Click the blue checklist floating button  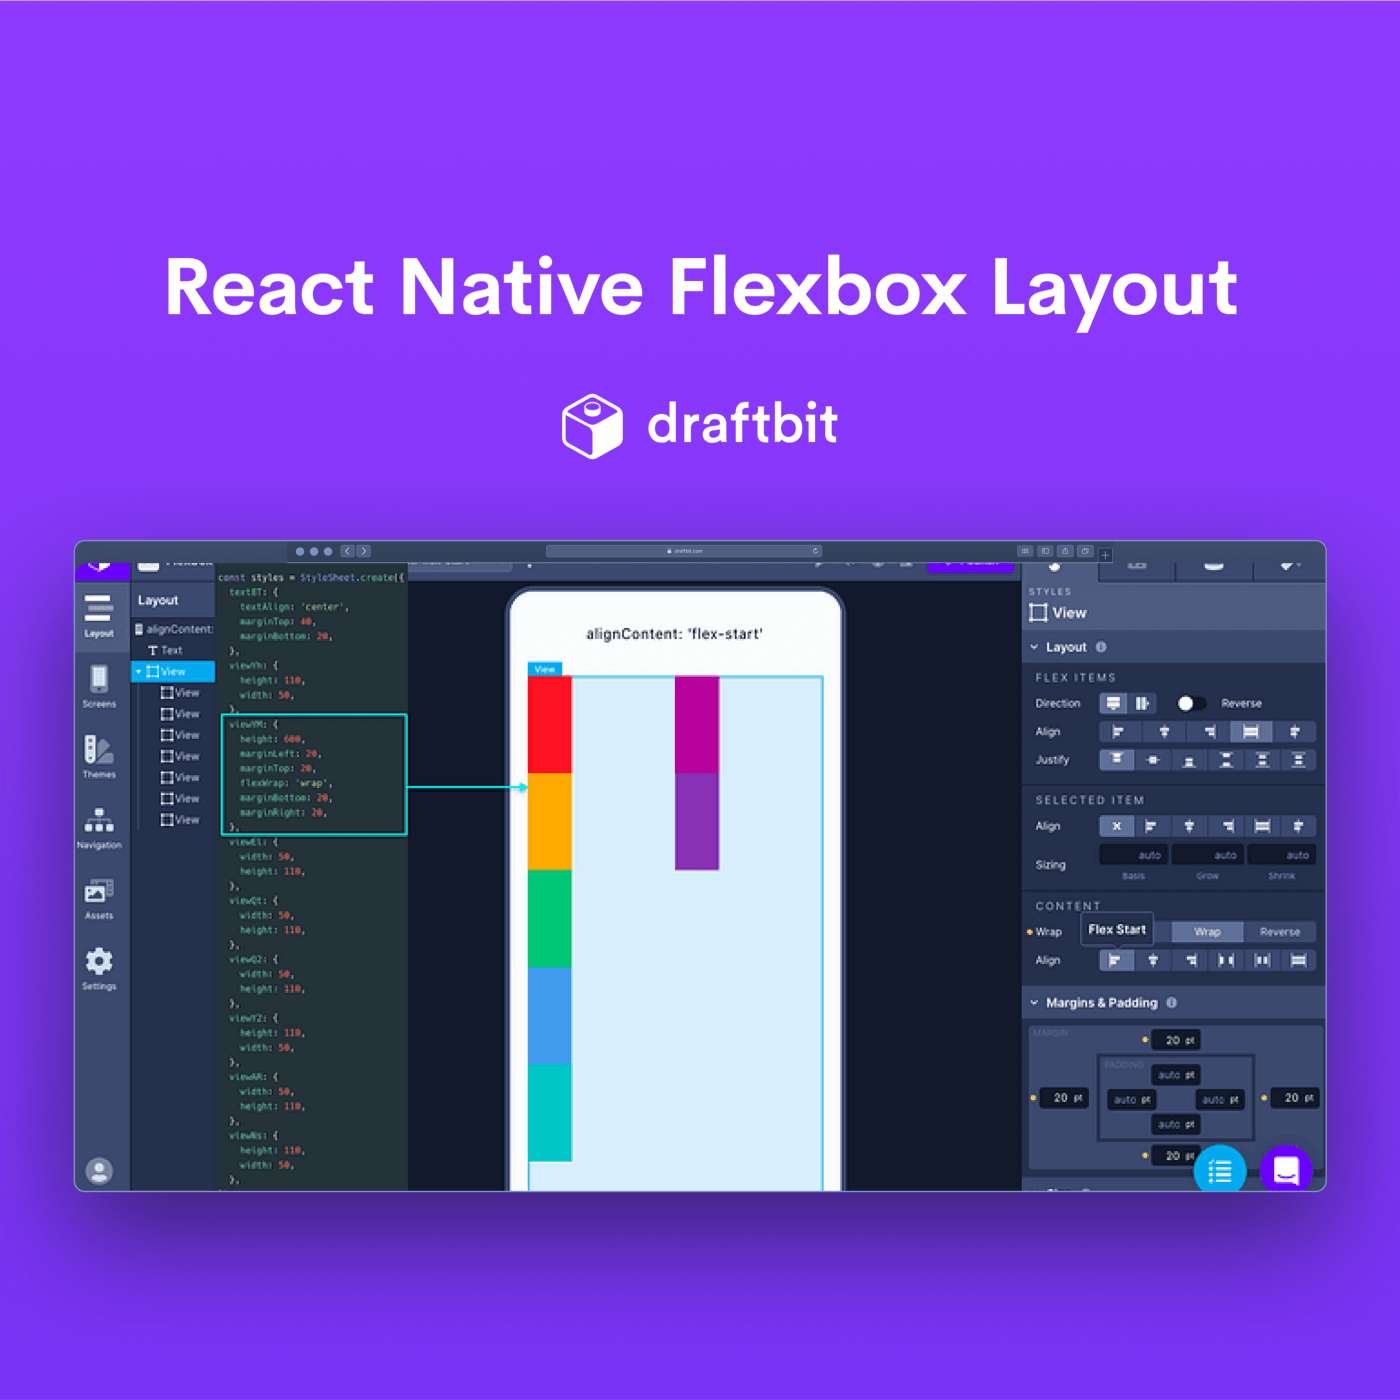1220,1170
